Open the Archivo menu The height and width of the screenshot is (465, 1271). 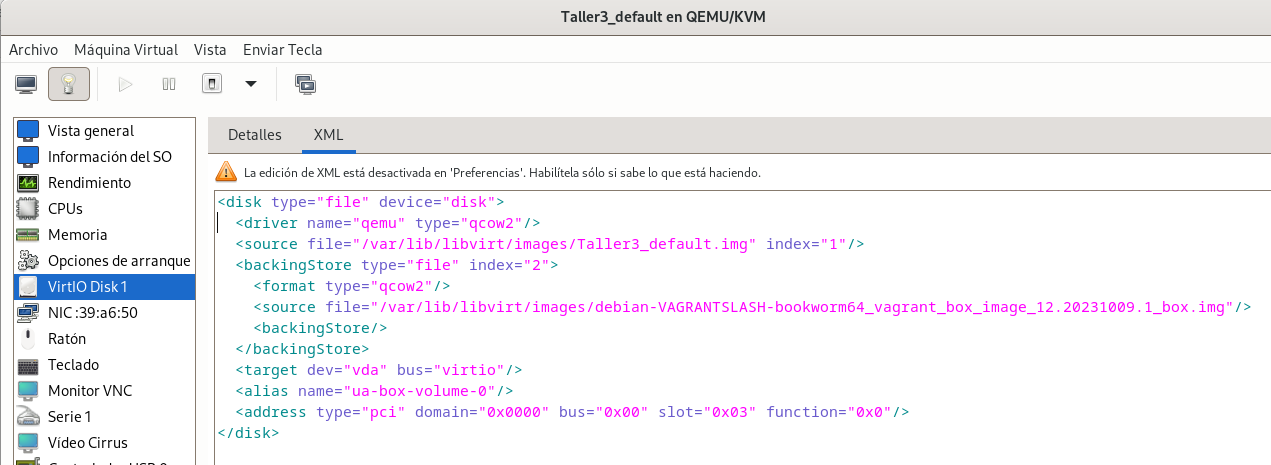[x=33, y=49]
